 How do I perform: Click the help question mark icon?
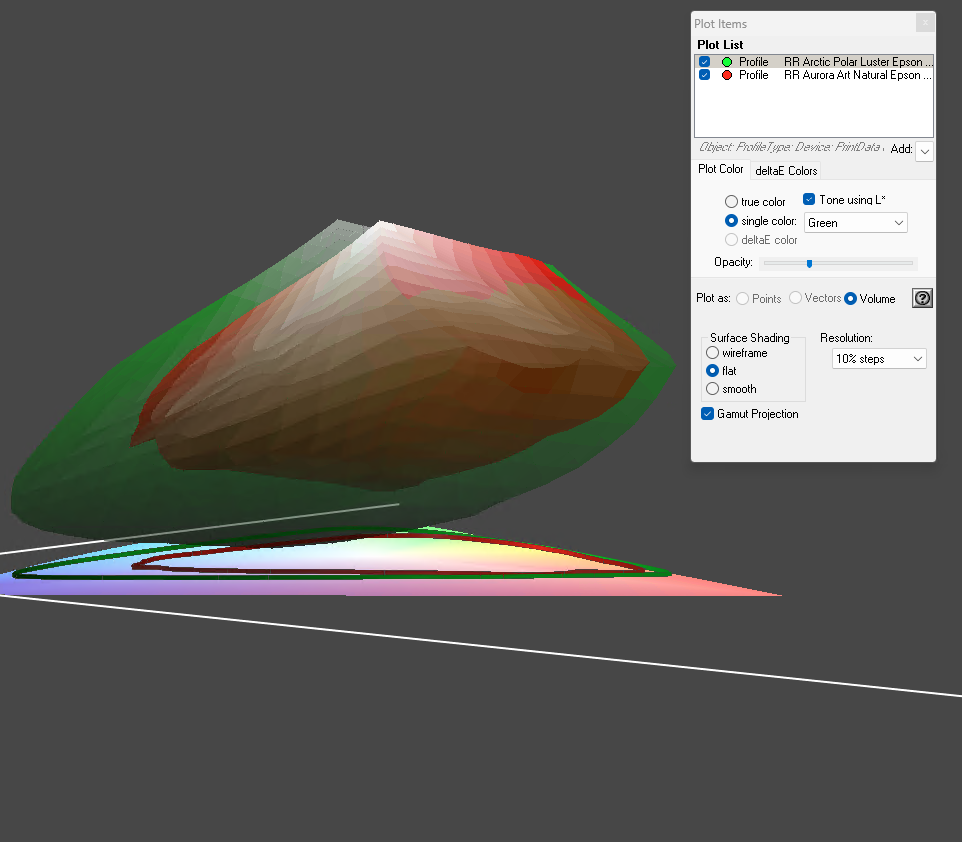click(922, 299)
